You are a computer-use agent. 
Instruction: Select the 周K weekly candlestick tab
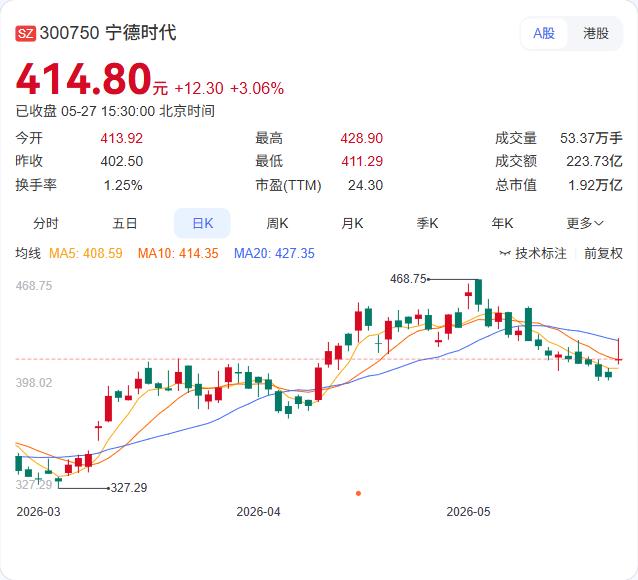click(277, 223)
